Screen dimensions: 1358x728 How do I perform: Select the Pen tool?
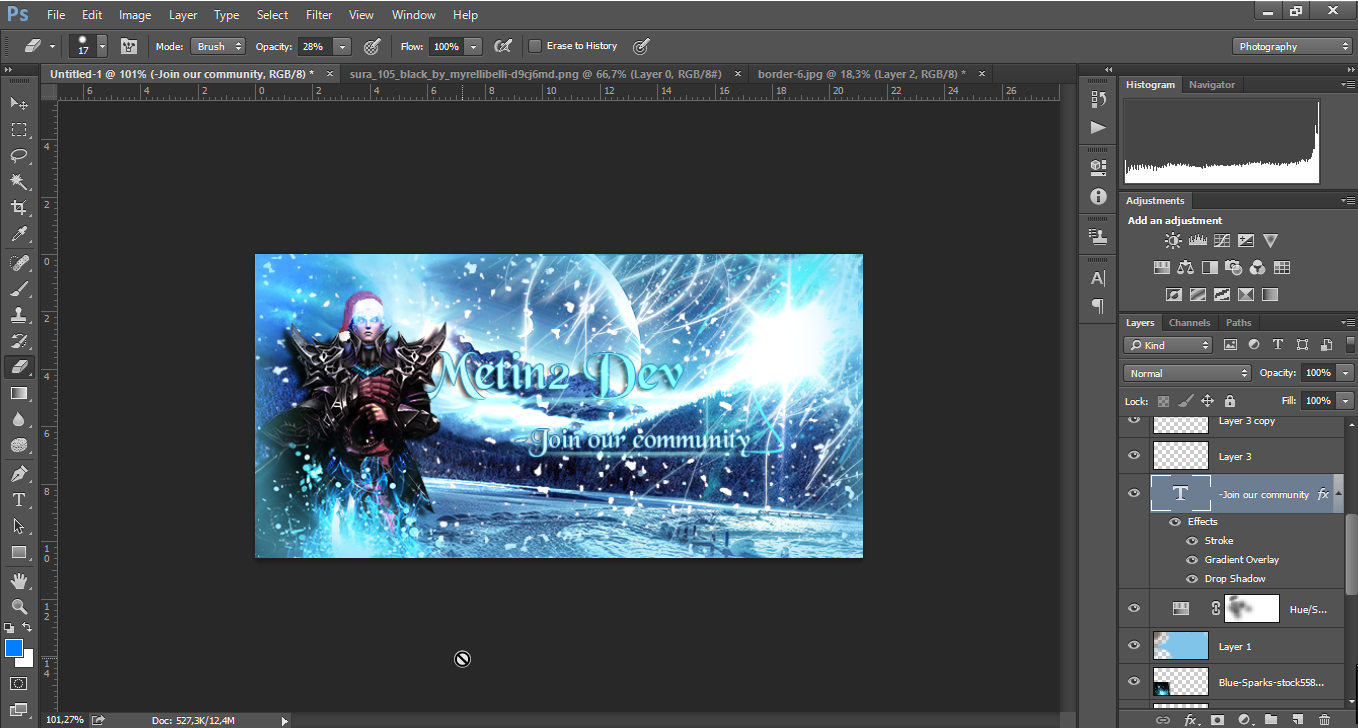click(x=19, y=473)
